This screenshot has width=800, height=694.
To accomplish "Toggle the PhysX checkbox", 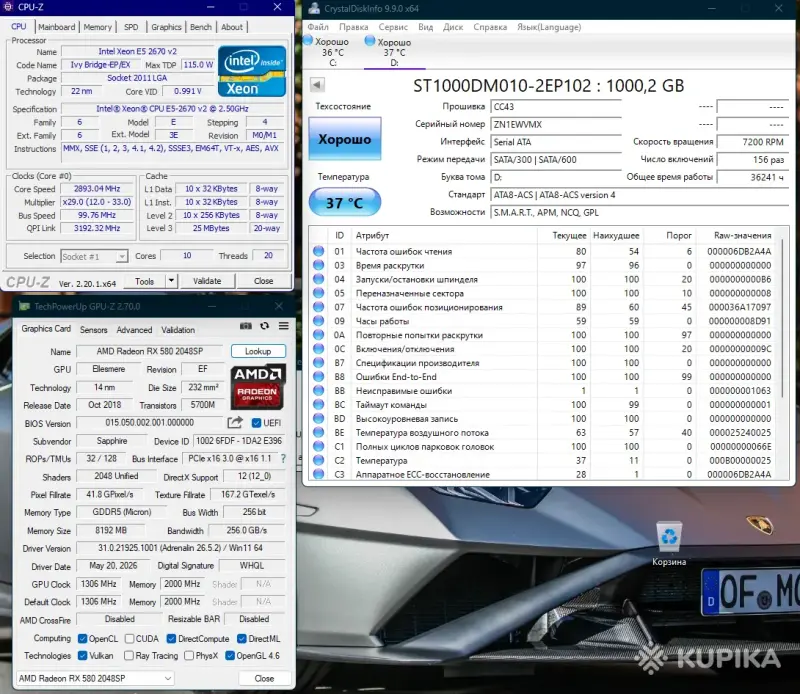I will click(x=189, y=655).
